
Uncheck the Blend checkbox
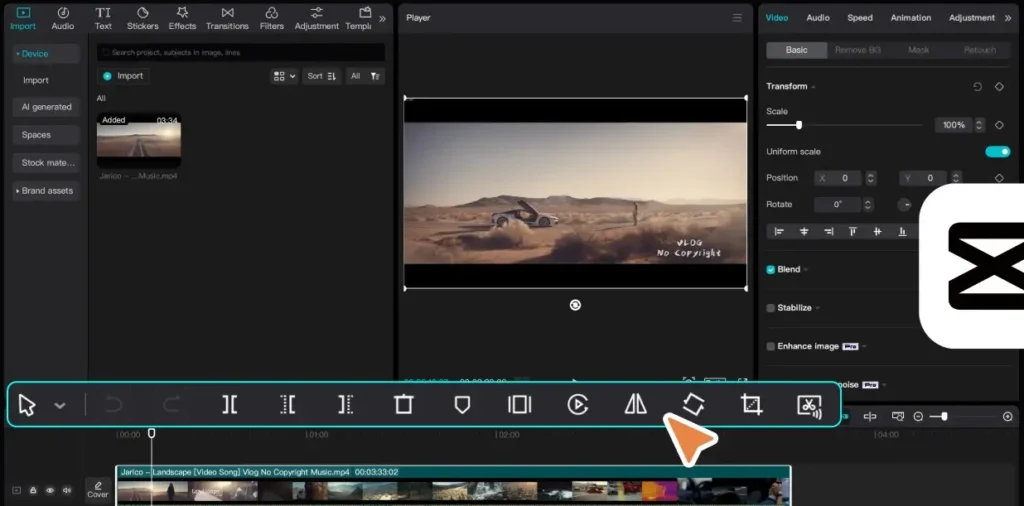tap(771, 270)
